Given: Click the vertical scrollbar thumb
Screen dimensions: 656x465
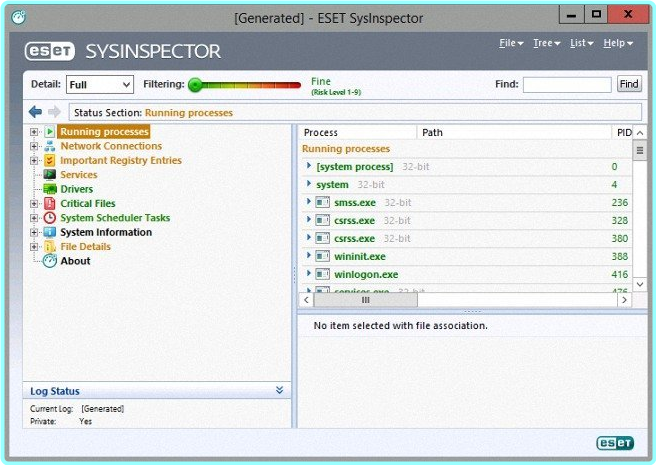Looking at the screenshot, I should tap(640, 150).
